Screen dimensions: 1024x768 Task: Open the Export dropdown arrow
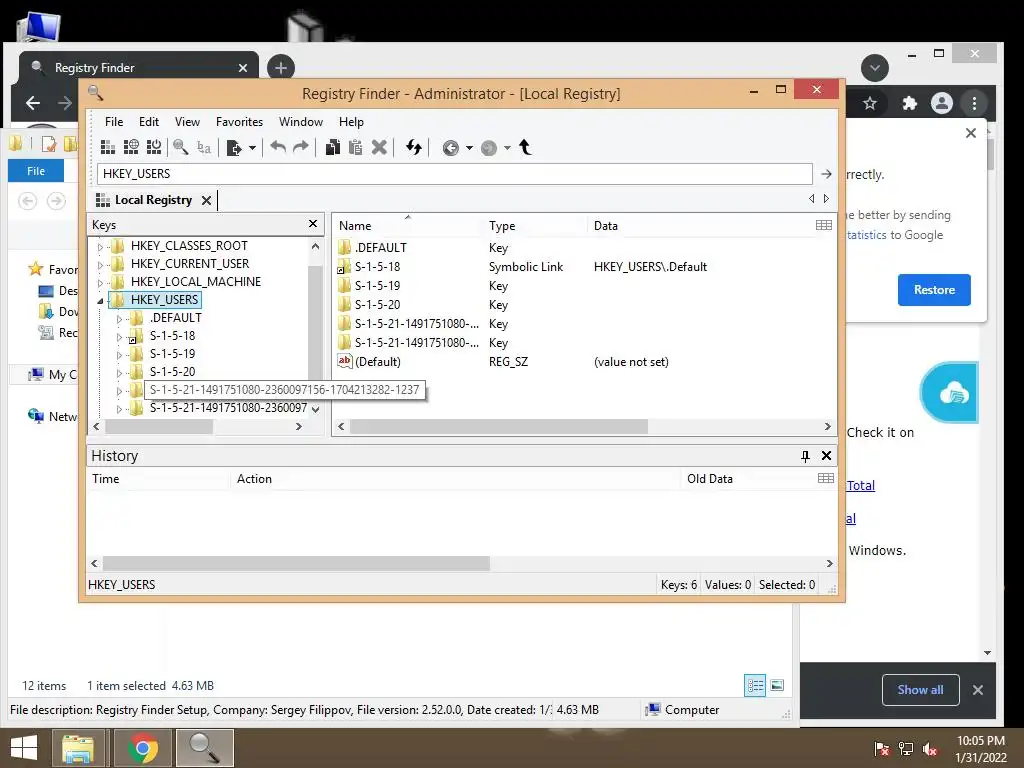[x=252, y=148]
